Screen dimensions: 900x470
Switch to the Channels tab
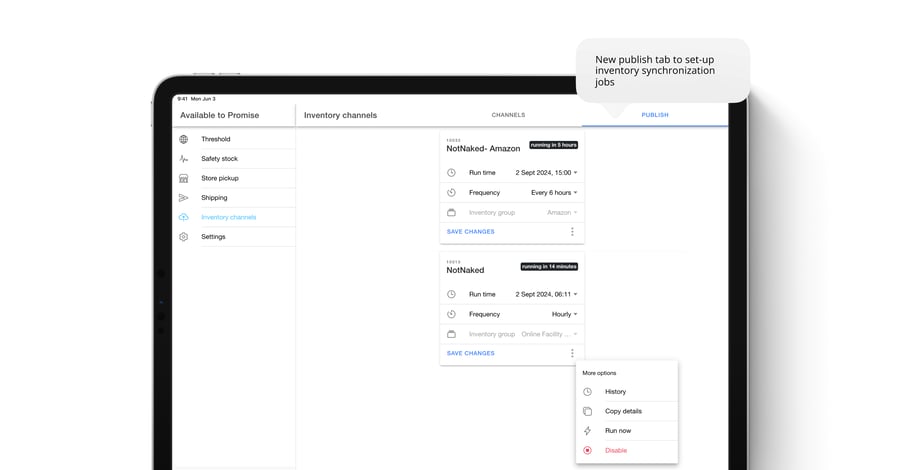click(508, 115)
